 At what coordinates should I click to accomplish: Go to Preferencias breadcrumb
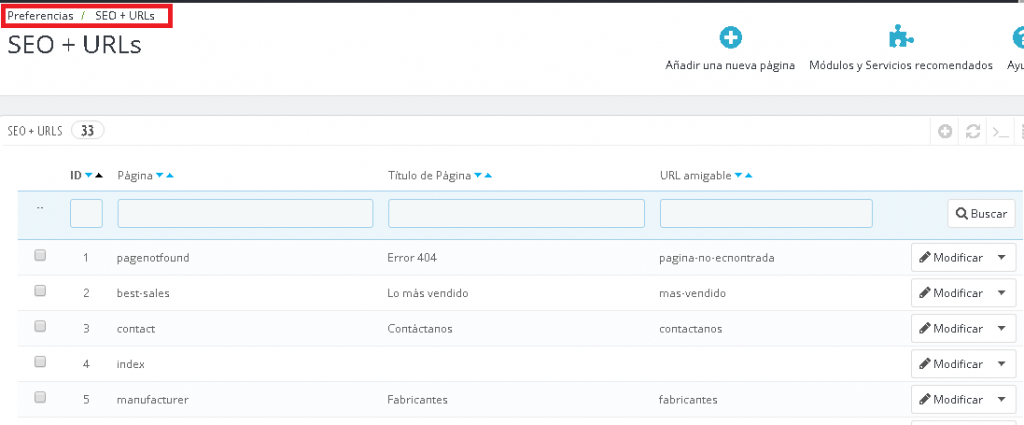[40, 16]
